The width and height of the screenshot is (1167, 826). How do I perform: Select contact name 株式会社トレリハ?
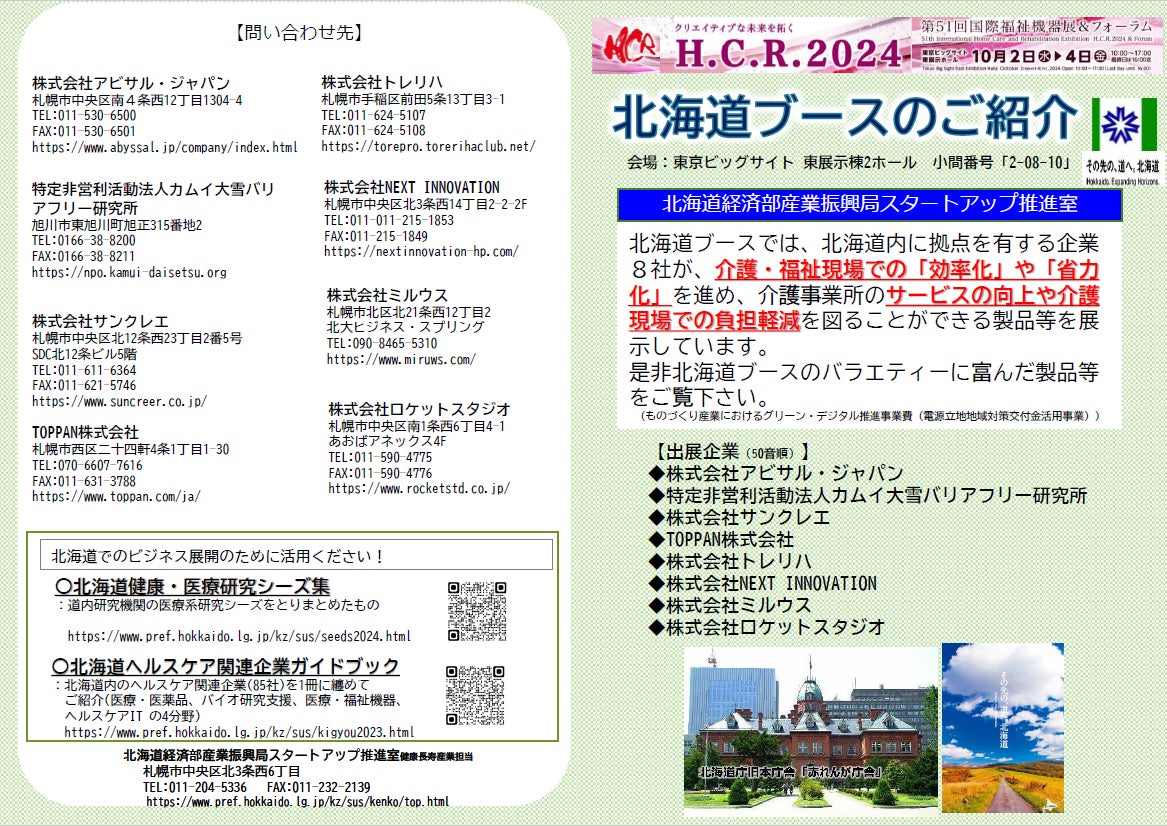[382, 82]
